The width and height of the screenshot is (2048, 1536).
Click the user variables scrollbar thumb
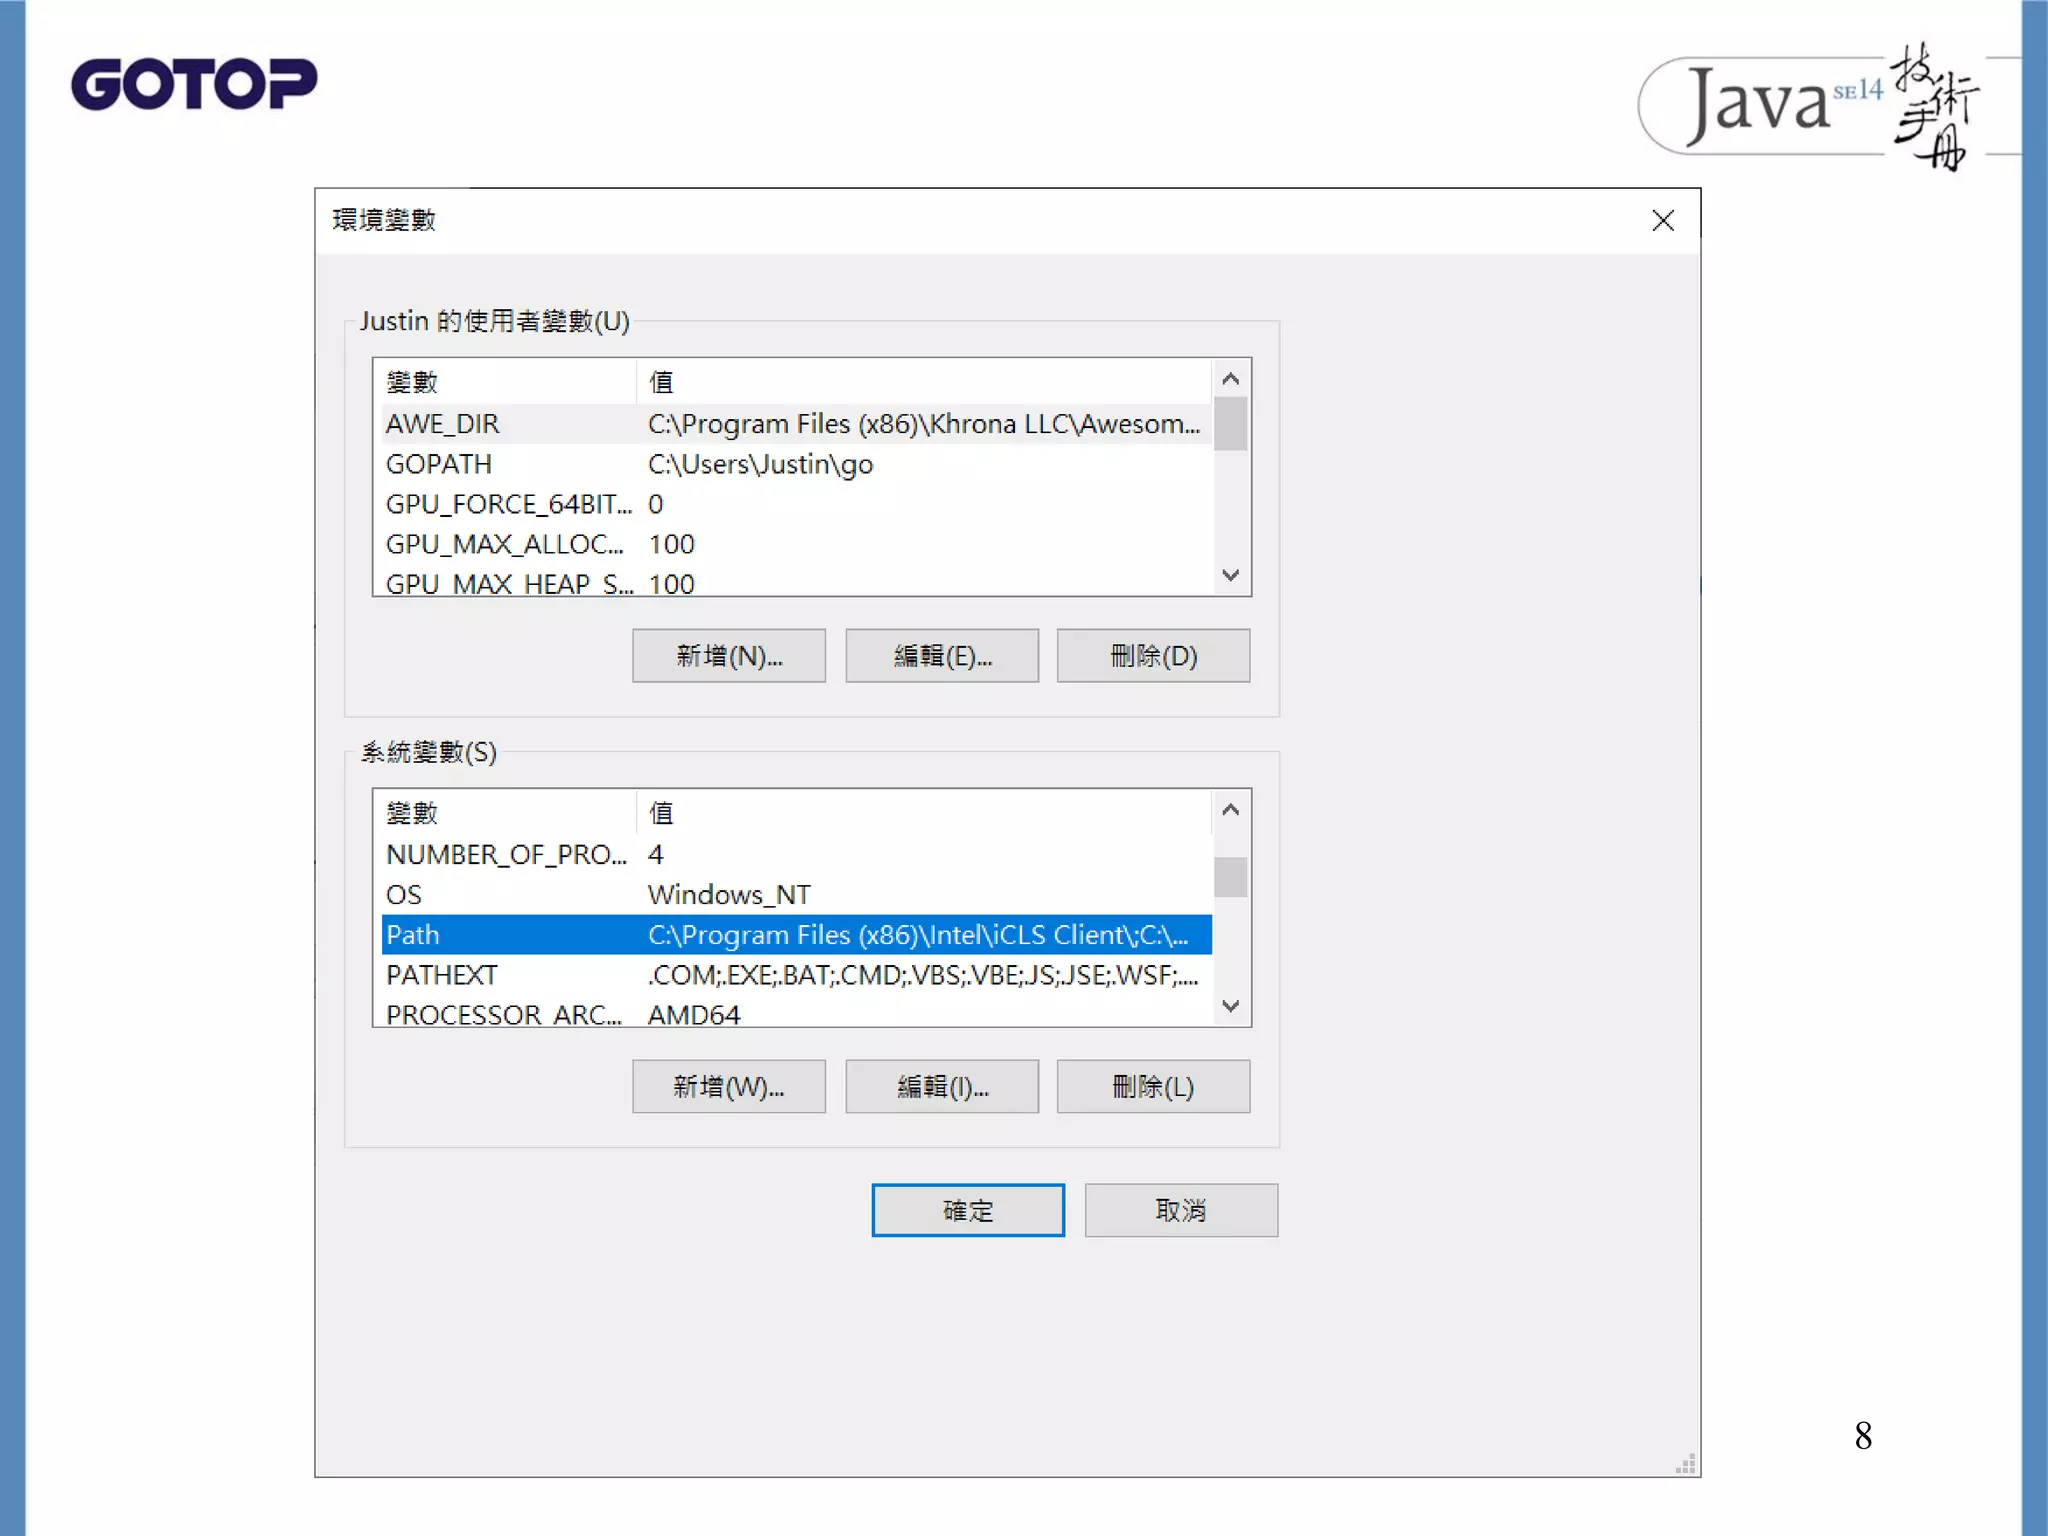1230,424
